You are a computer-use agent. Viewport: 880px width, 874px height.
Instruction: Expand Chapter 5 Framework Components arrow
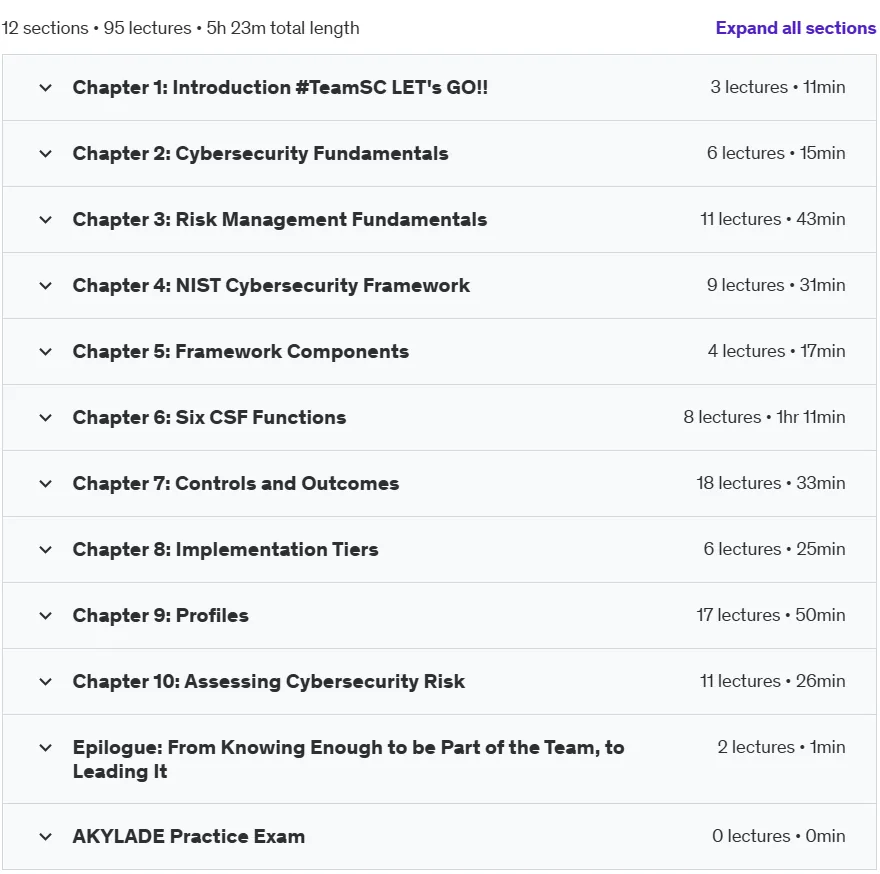coord(45,352)
